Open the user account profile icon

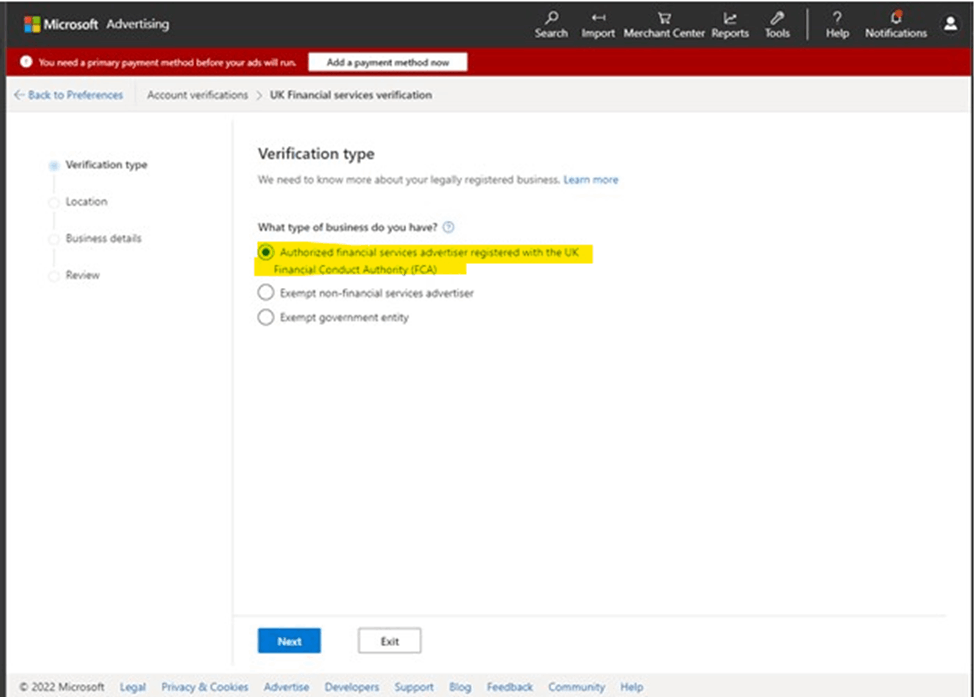(x=950, y=24)
